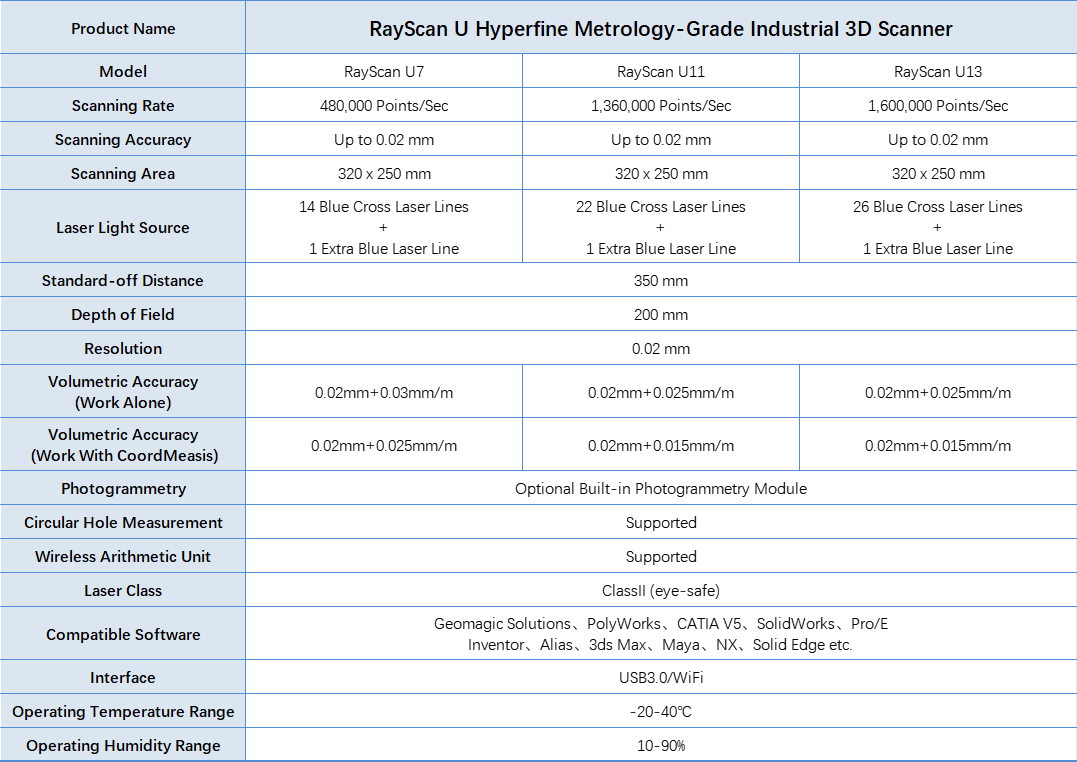The height and width of the screenshot is (762, 1077).
Task: Select the "Depth of Field" row label
Action: (123, 315)
